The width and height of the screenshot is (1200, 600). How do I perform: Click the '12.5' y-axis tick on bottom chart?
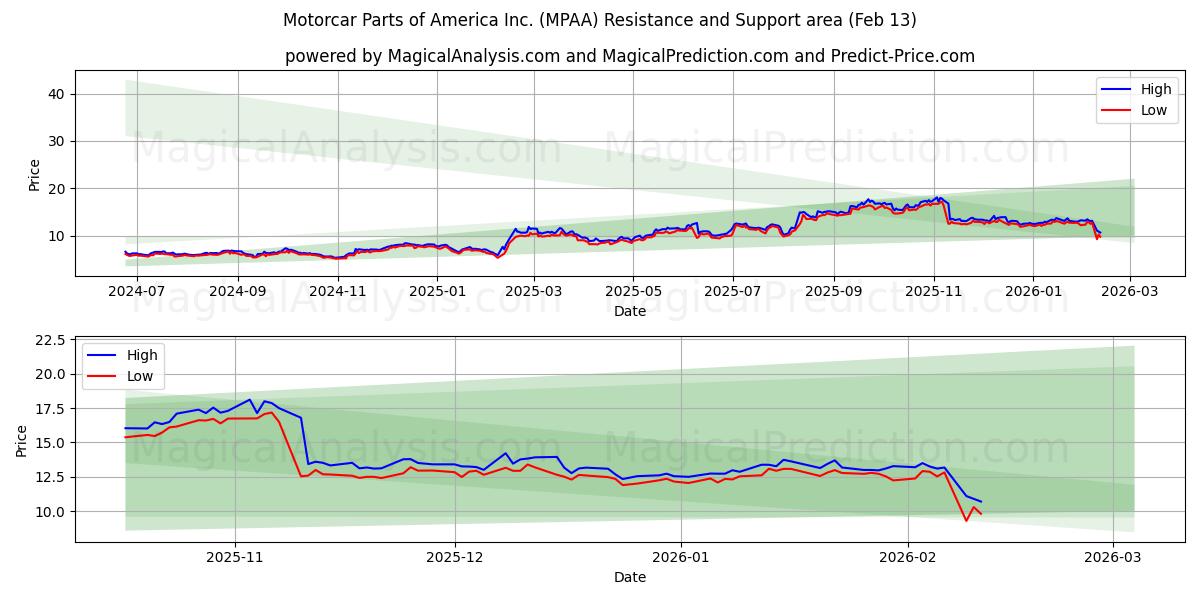[x=52, y=477]
